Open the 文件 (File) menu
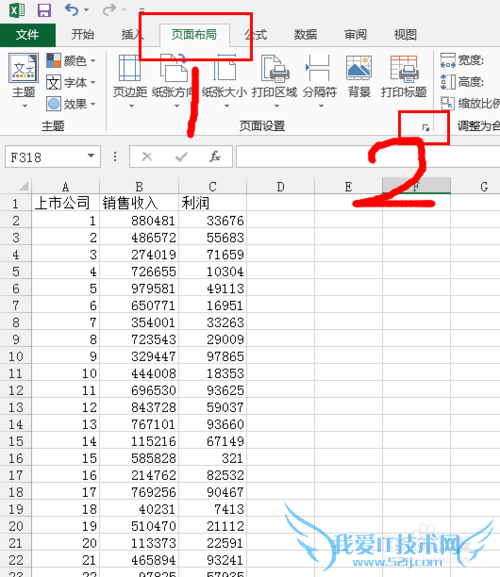Screen dimensions: 500x577 coord(28,35)
